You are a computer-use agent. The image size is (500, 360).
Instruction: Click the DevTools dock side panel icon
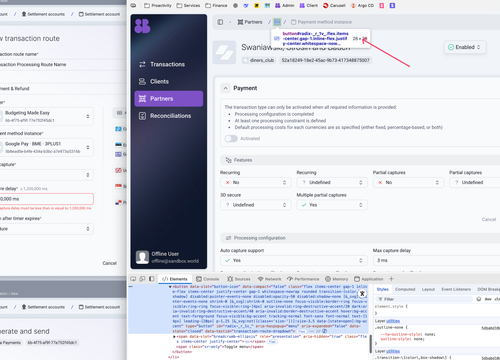pyautogui.click(x=152, y=279)
